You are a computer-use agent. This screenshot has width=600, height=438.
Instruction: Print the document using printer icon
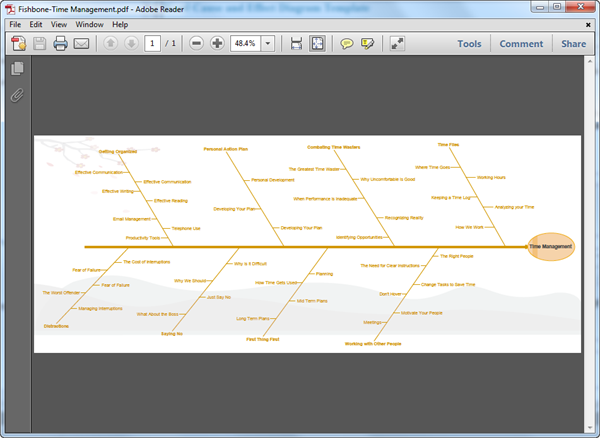pyautogui.click(x=60, y=44)
